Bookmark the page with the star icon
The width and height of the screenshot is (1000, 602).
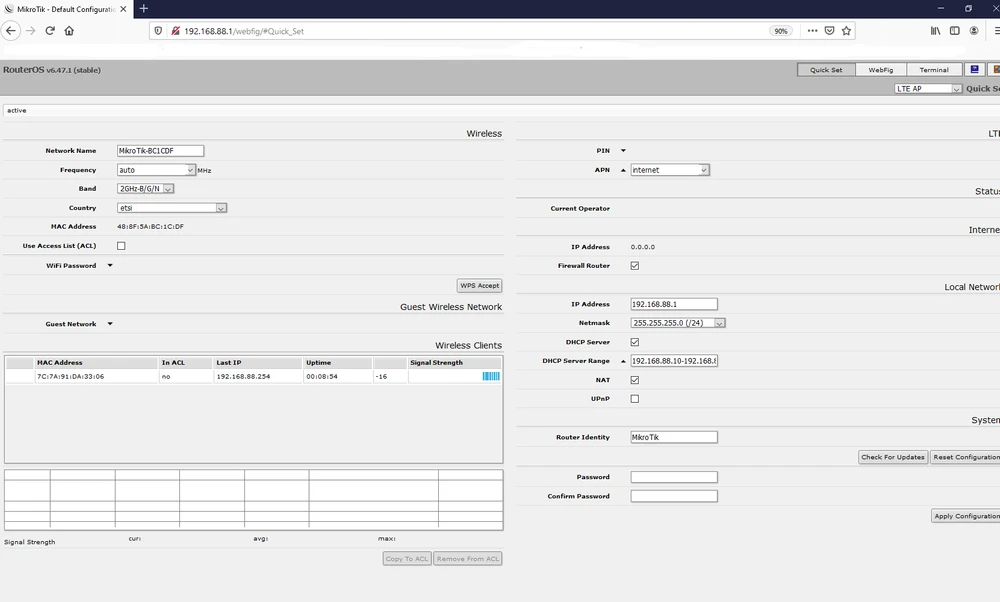[846, 30]
